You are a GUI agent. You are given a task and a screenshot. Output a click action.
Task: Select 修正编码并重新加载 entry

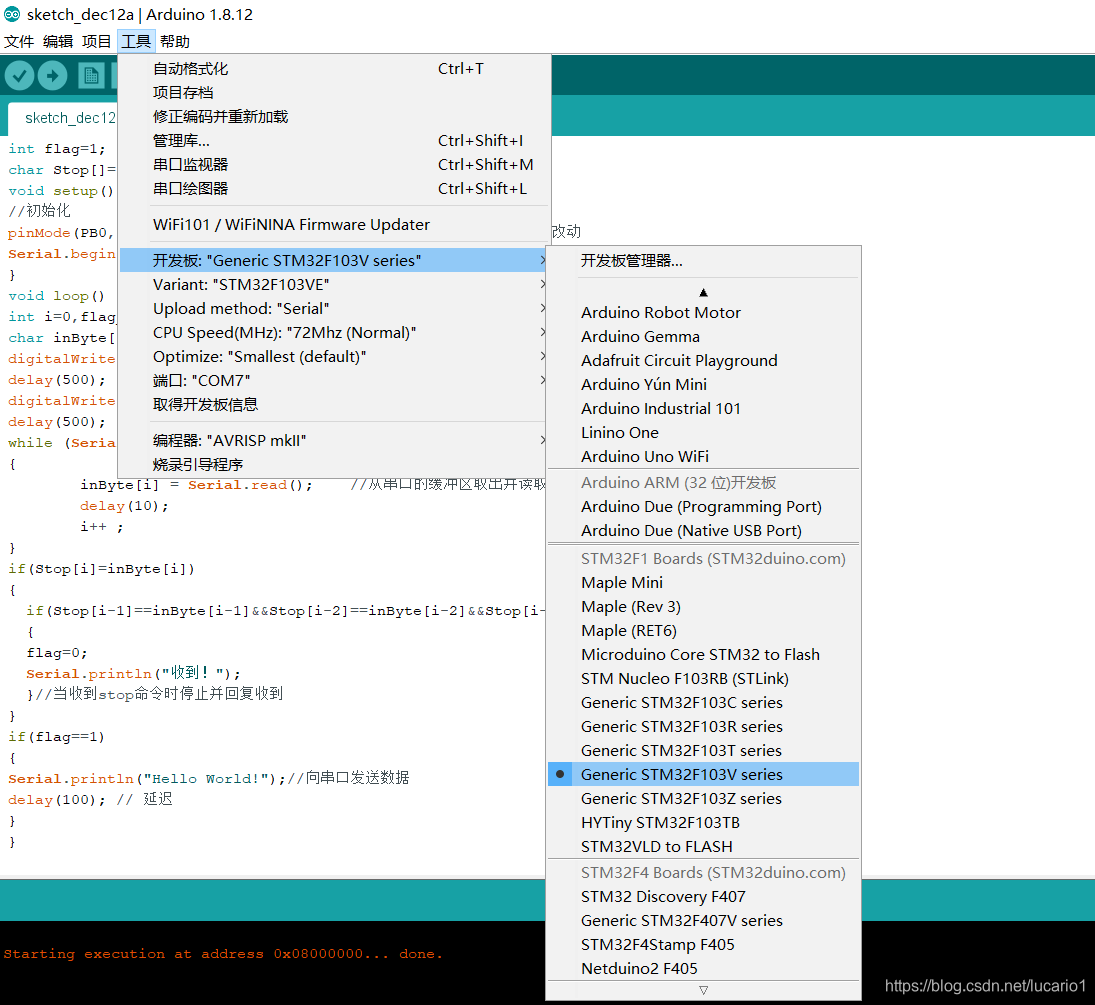[334, 116]
